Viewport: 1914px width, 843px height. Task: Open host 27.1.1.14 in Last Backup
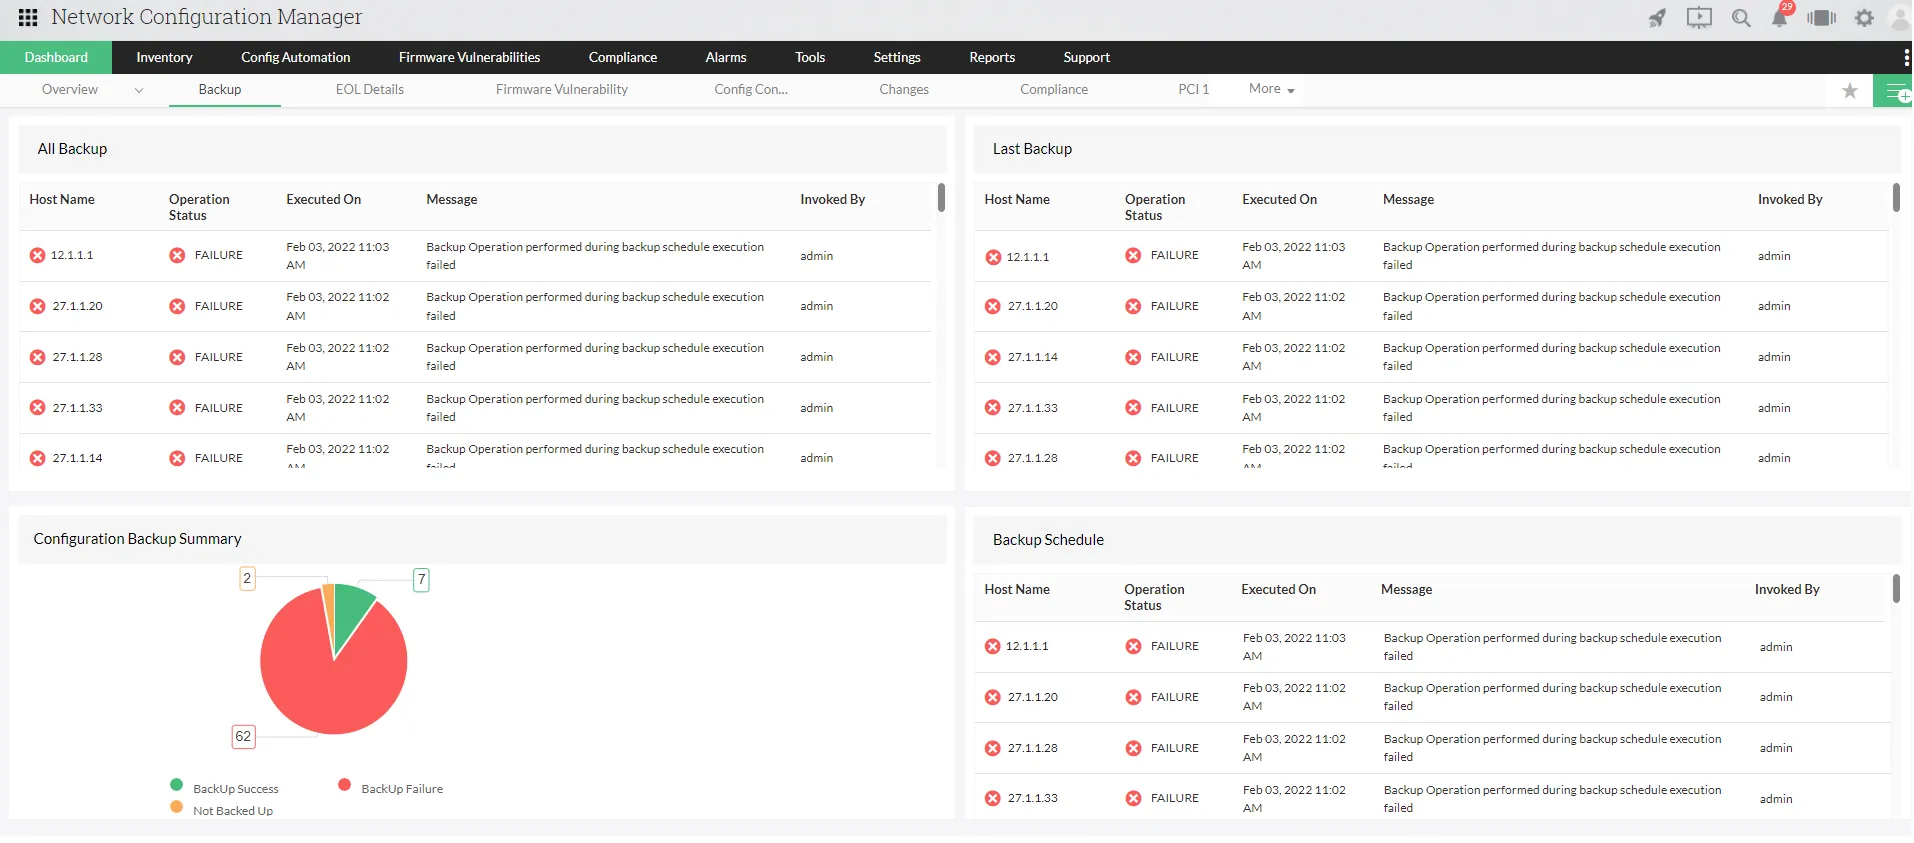click(x=1033, y=357)
